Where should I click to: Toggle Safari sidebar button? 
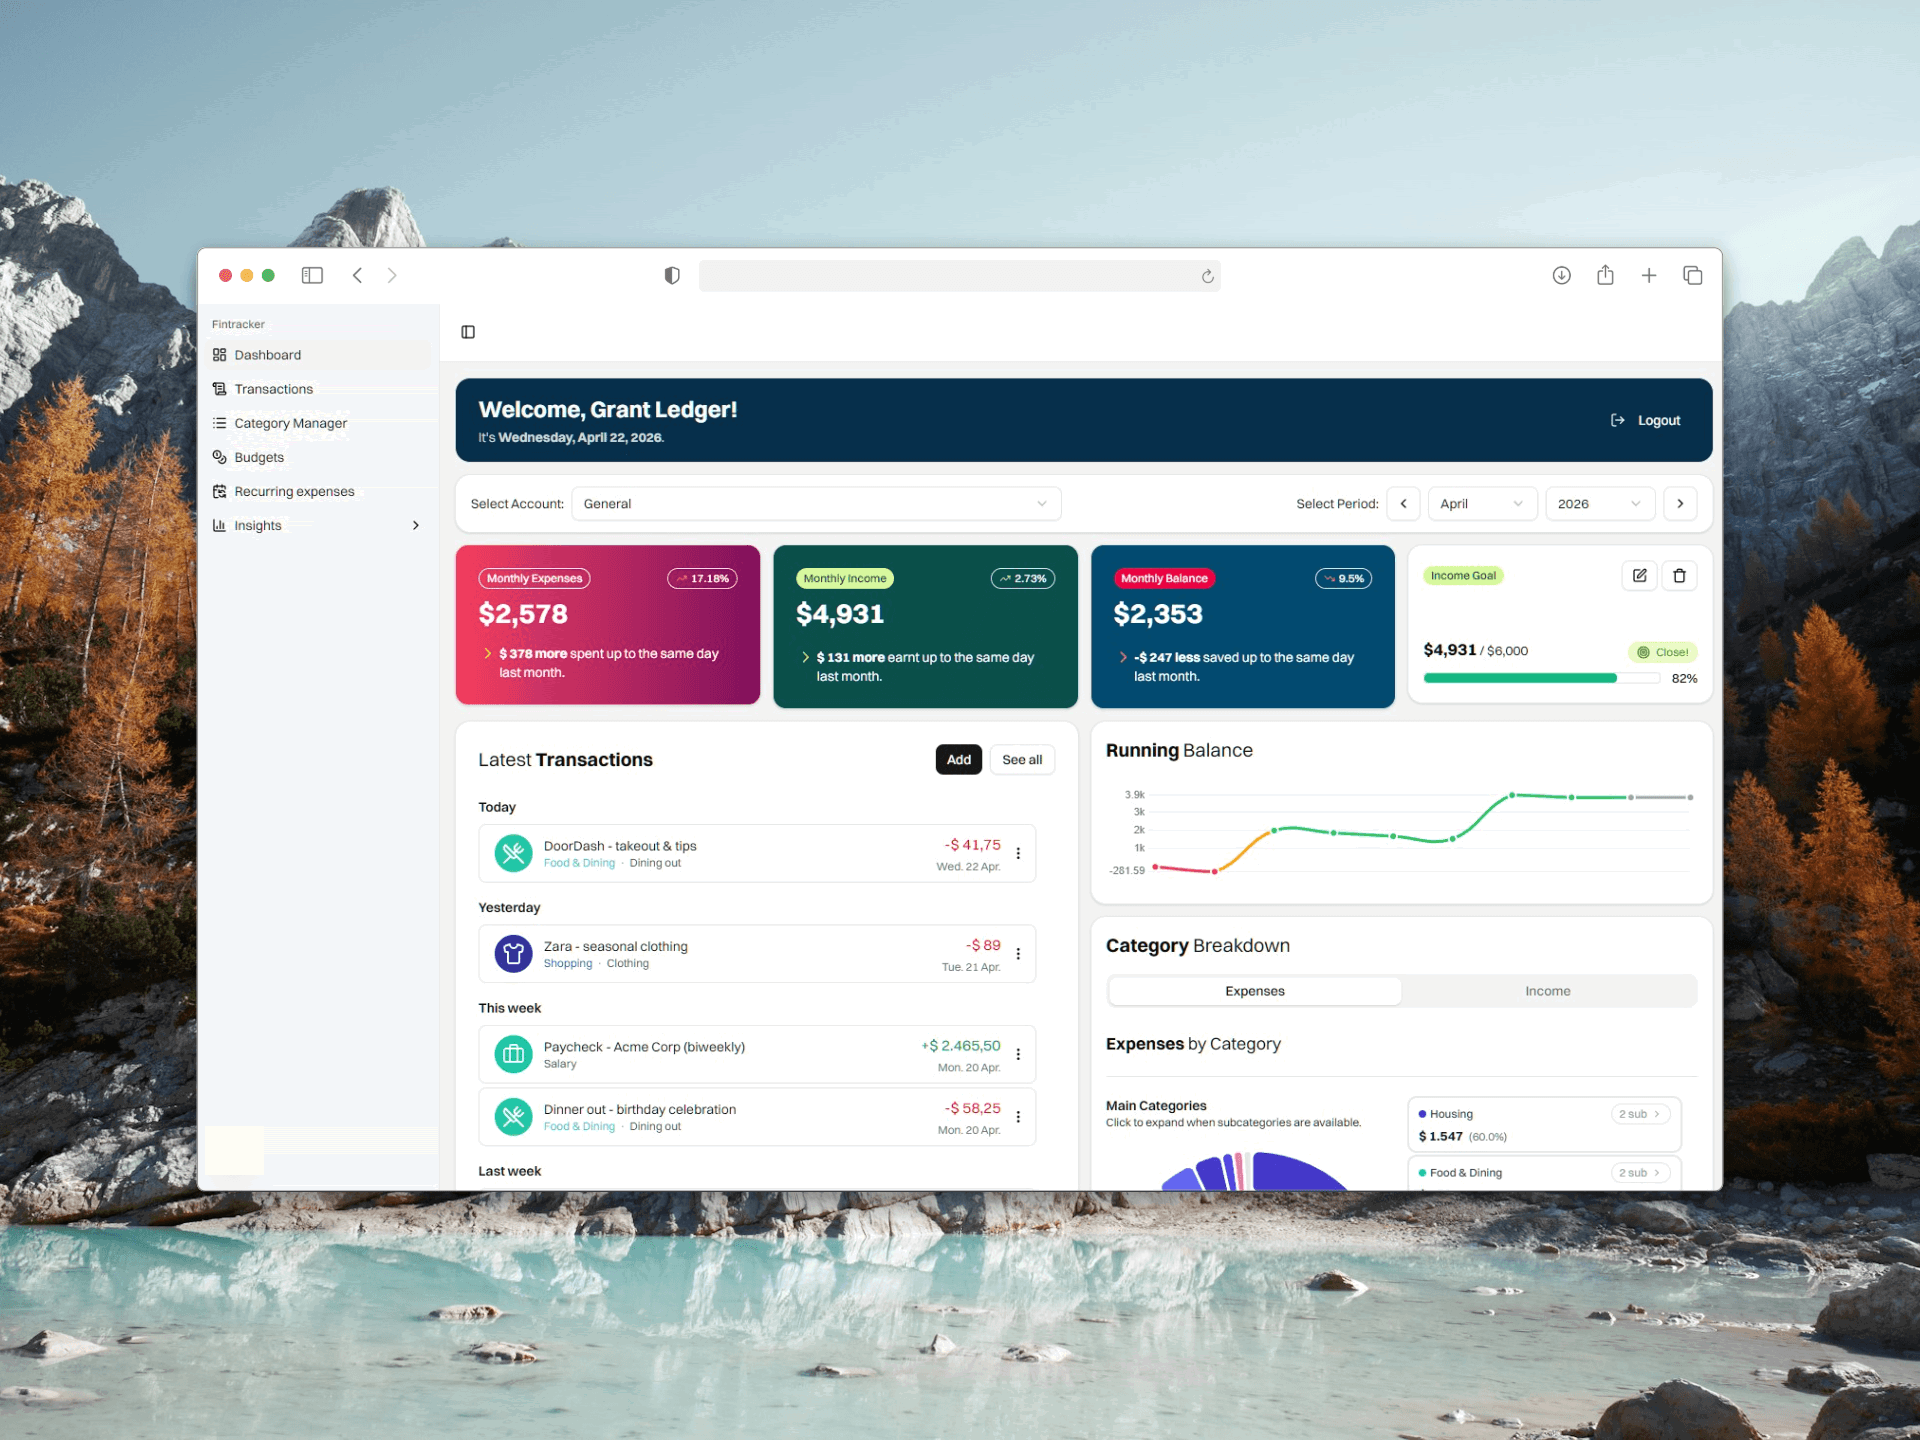click(312, 275)
